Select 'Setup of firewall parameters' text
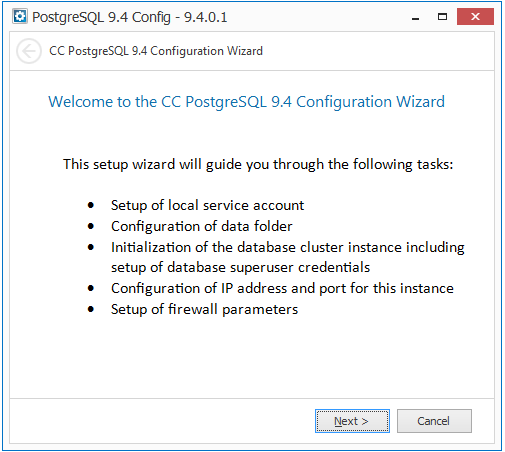Viewport: 505px width, 452px height. (x=204, y=310)
